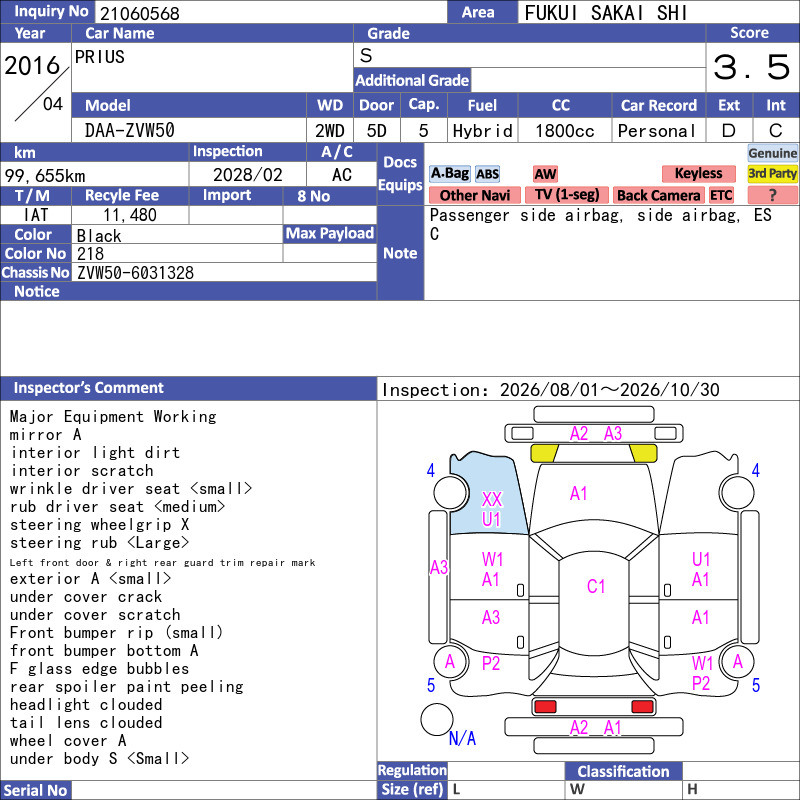Viewport: 800px width, 800px height.
Task: Click the TV (1-seg) badge
Action: click(567, 195)
